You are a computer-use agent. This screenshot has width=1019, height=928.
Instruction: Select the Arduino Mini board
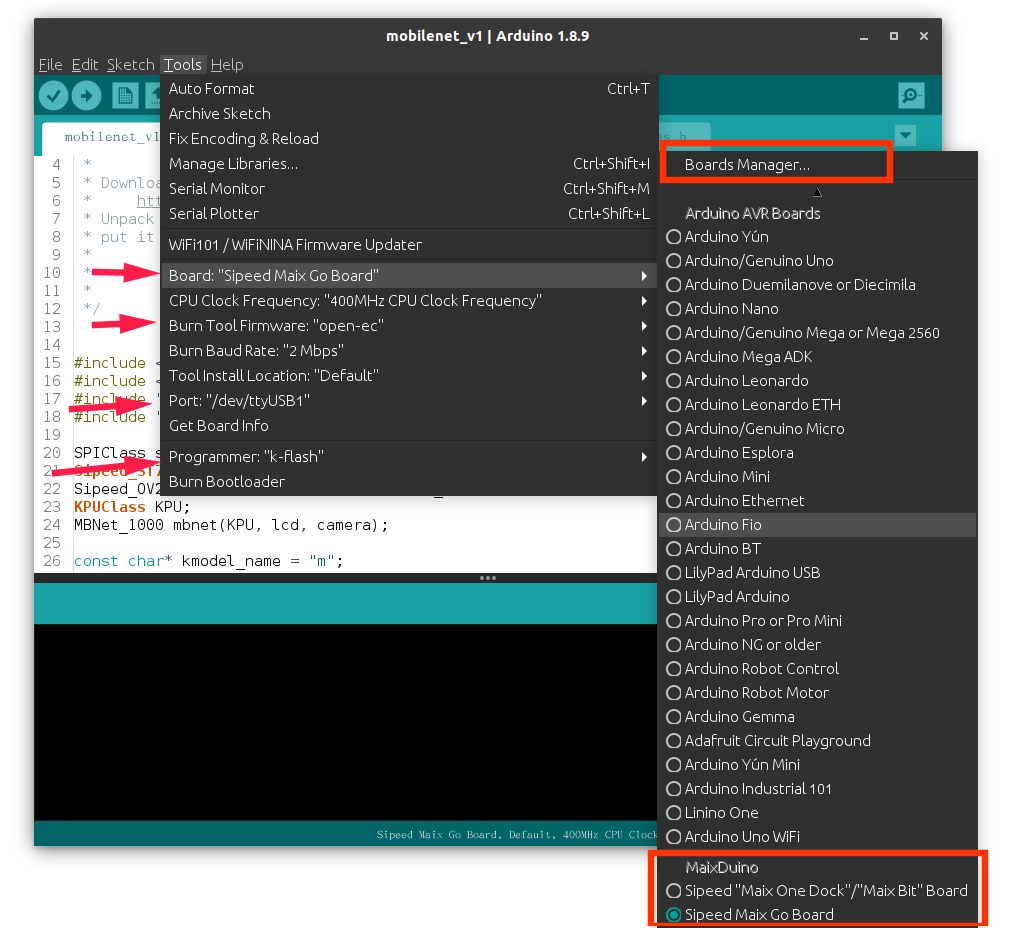(x=818, y=477)
